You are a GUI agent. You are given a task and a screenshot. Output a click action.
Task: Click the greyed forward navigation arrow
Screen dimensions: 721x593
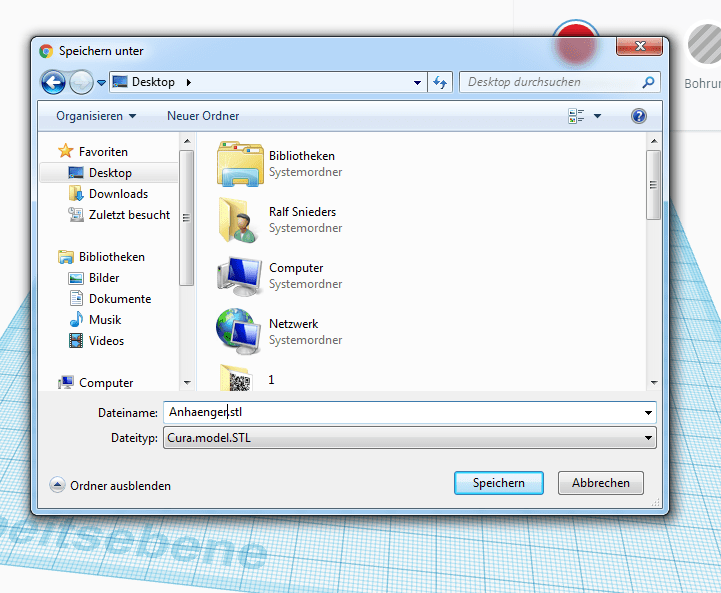(81, 83)
